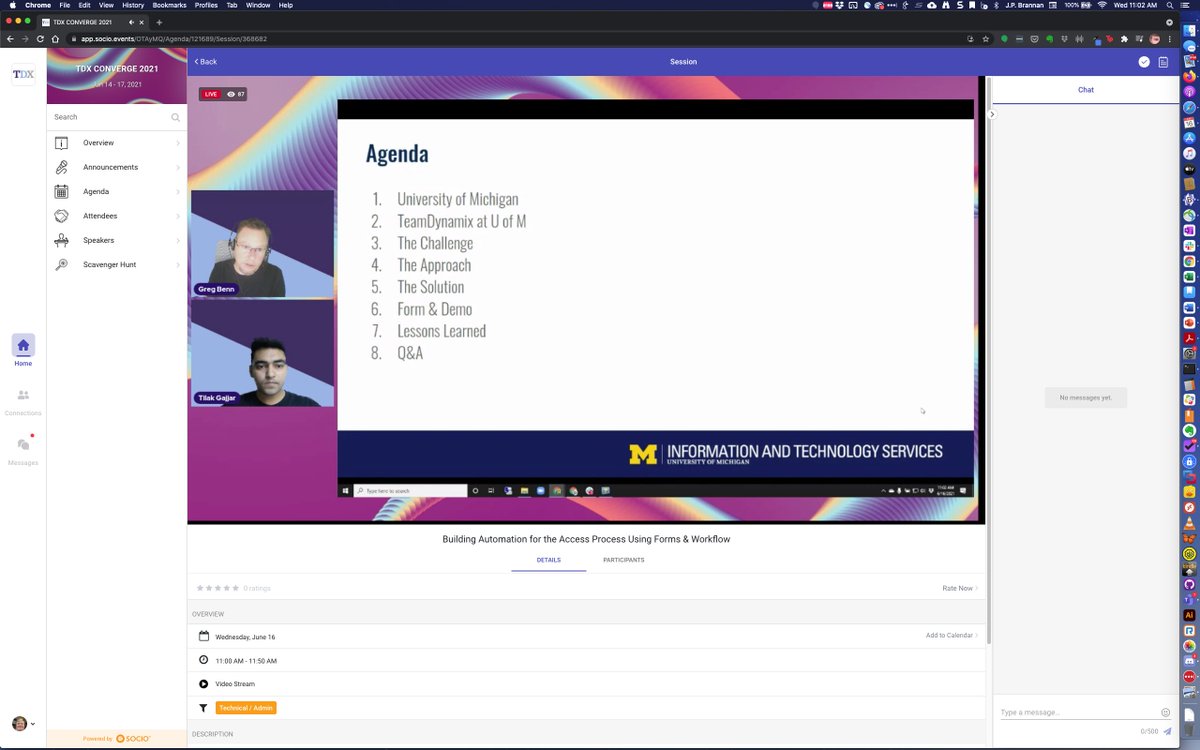Collapse the chat panel with the arrow
Screen dimensions: 1200x750
click(992, 114)
